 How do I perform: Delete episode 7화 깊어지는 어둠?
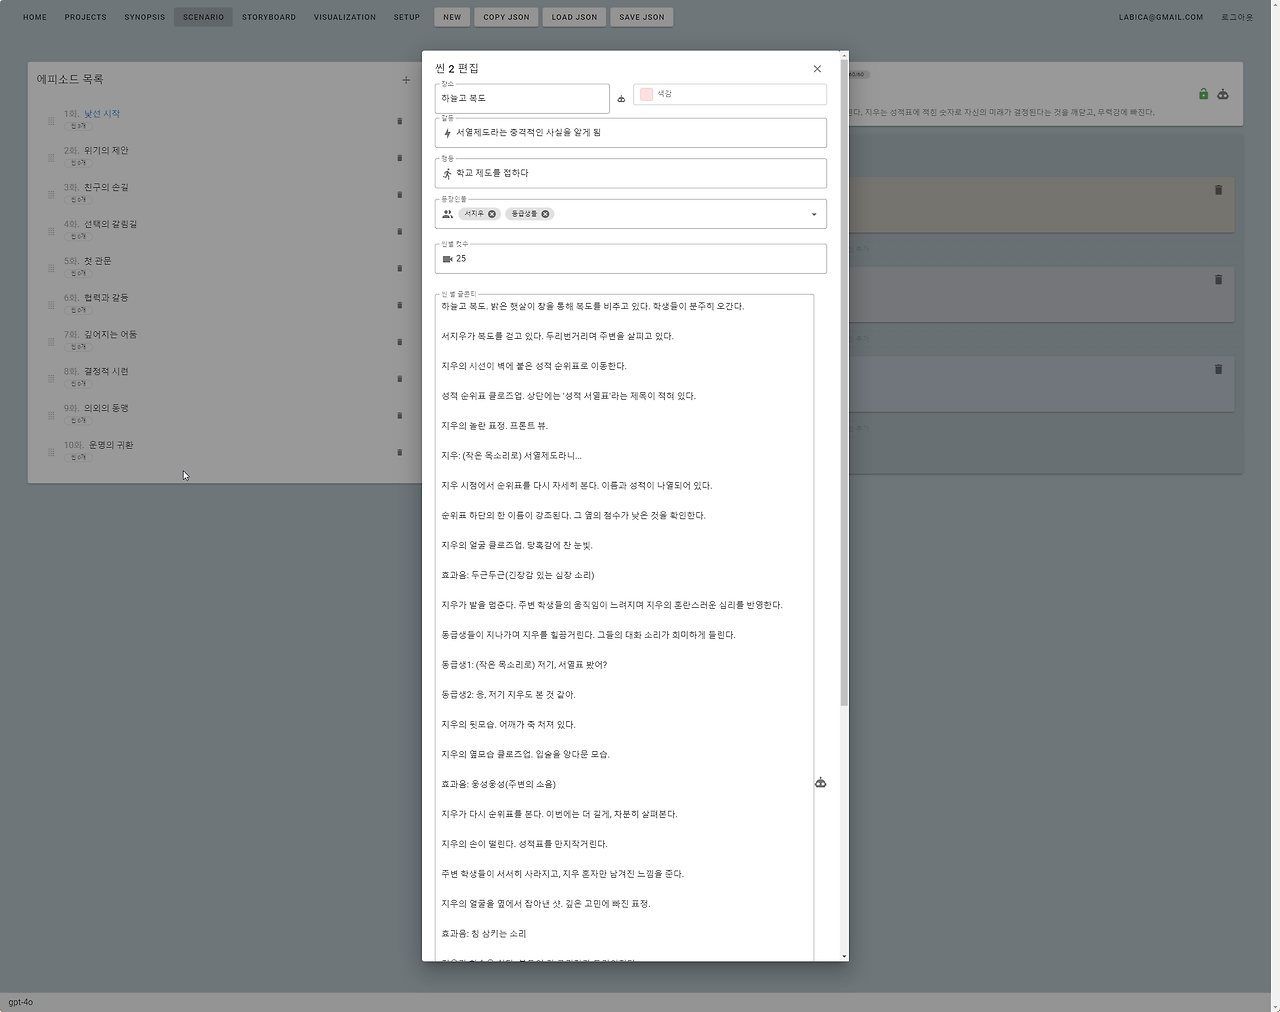point(400,342)
